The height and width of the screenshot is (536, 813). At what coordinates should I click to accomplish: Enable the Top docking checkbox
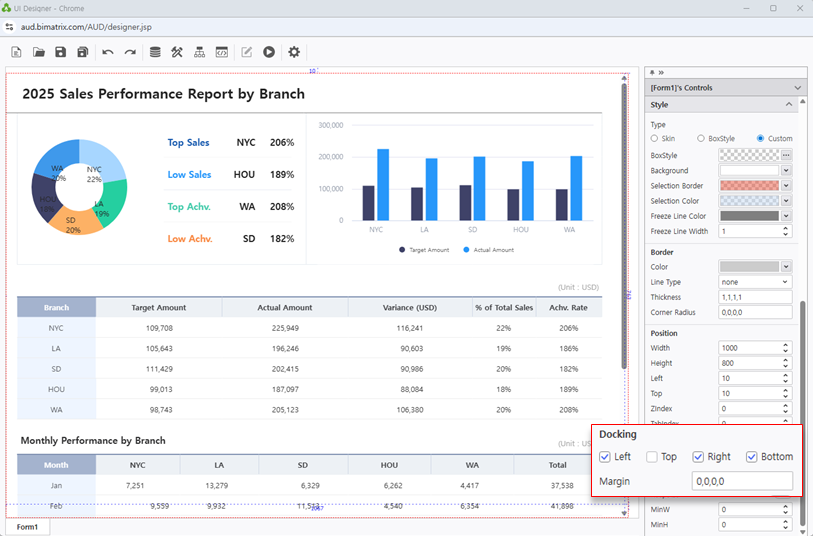652,457
